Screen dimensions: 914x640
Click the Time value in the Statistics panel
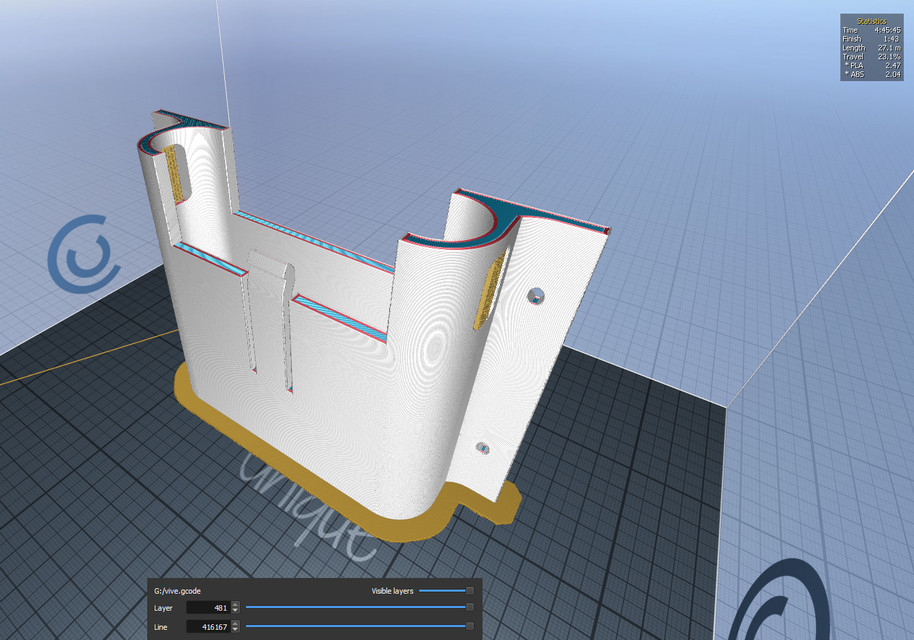pos(887,29)
